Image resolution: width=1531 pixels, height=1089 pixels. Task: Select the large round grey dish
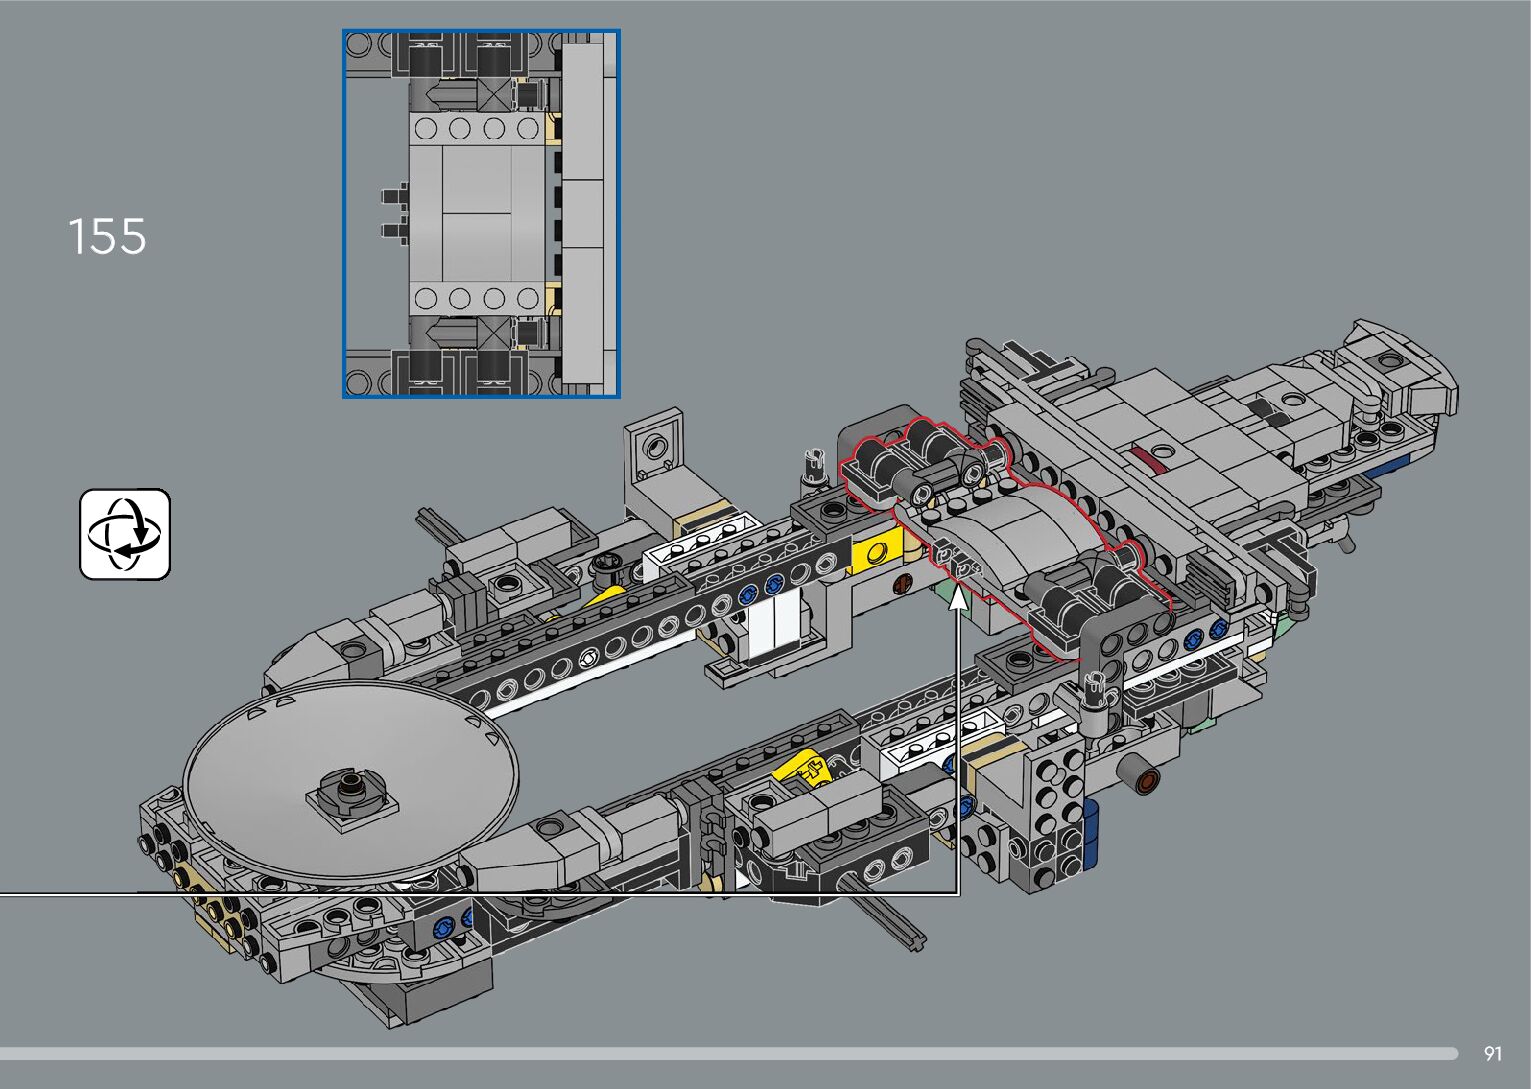click(x=350, y=780)
